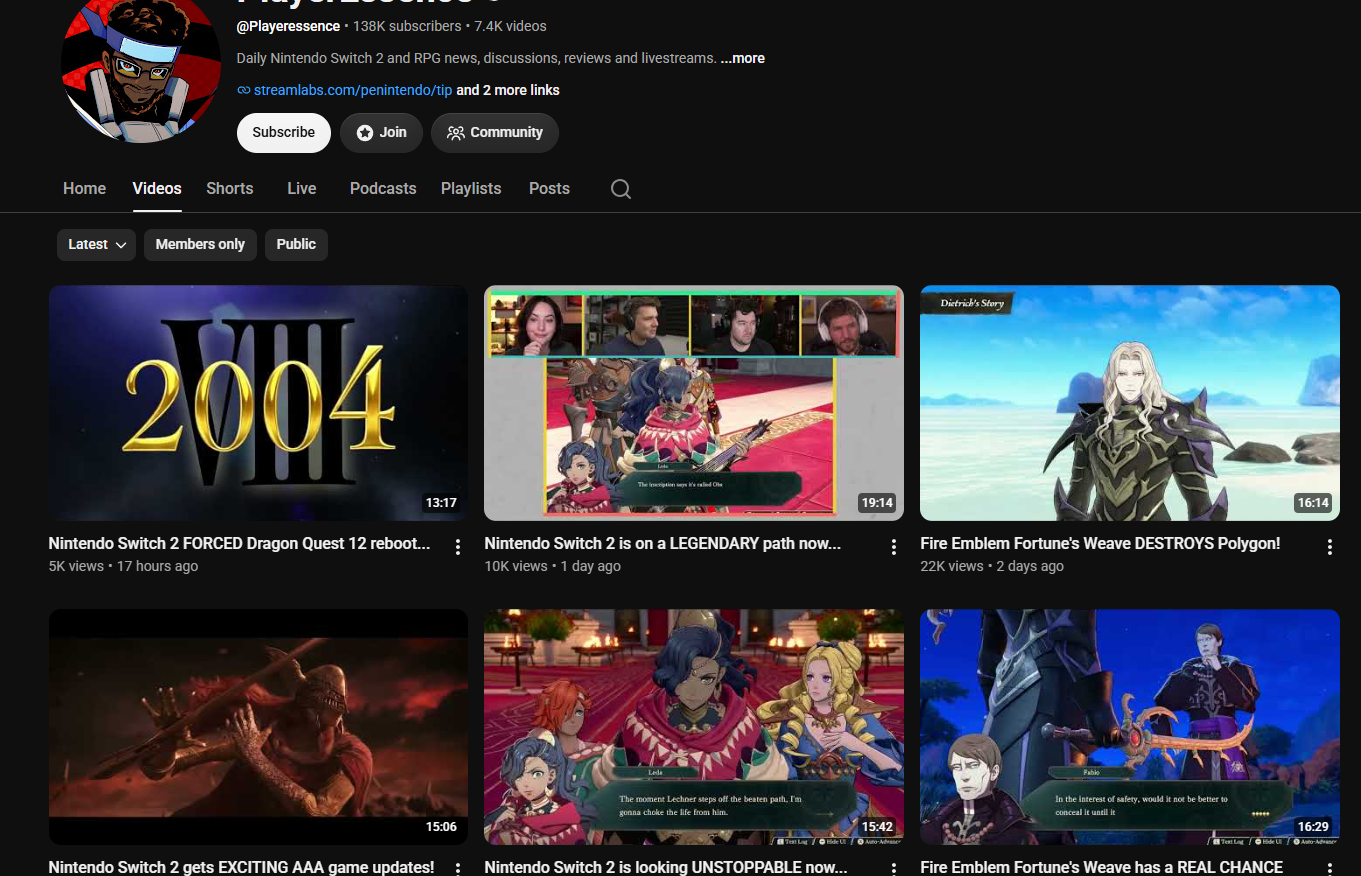Open title "Nintendo Switch 2 is looking UNSTOPPABLE now..."

(666, 867)
